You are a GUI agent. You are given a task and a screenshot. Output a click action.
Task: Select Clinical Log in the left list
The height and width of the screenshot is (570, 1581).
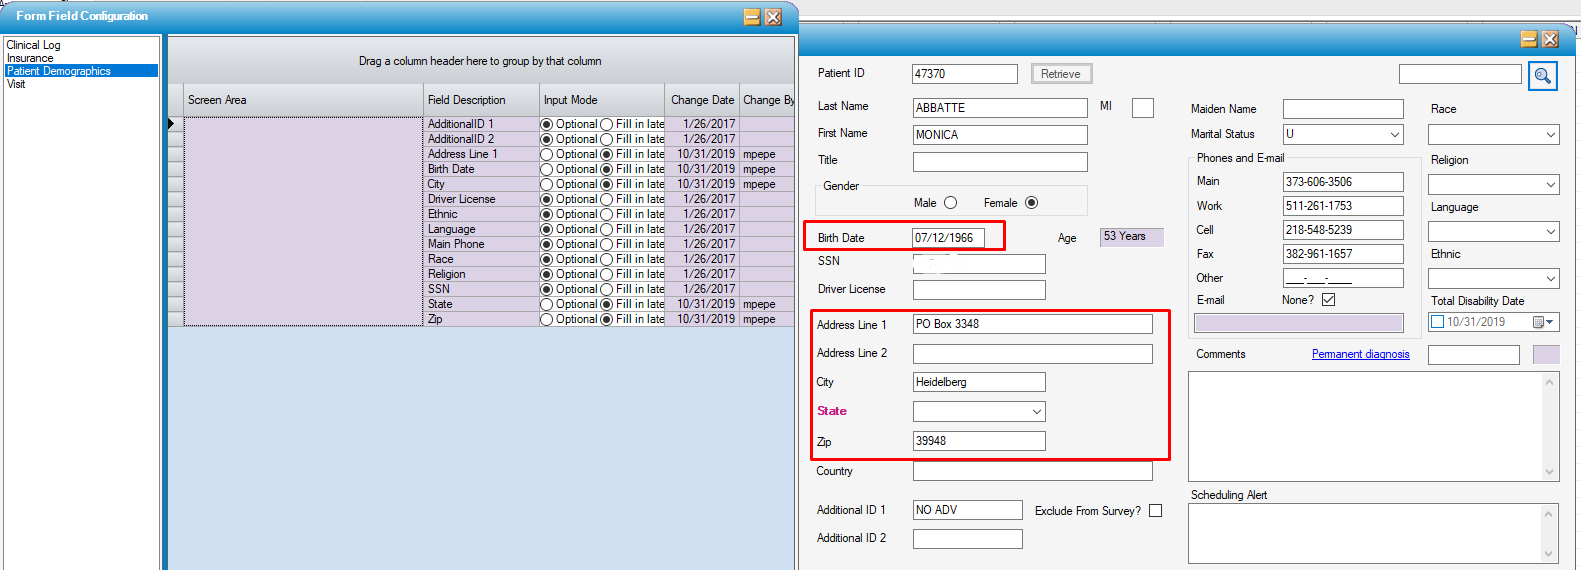click(x=33, y=45)
